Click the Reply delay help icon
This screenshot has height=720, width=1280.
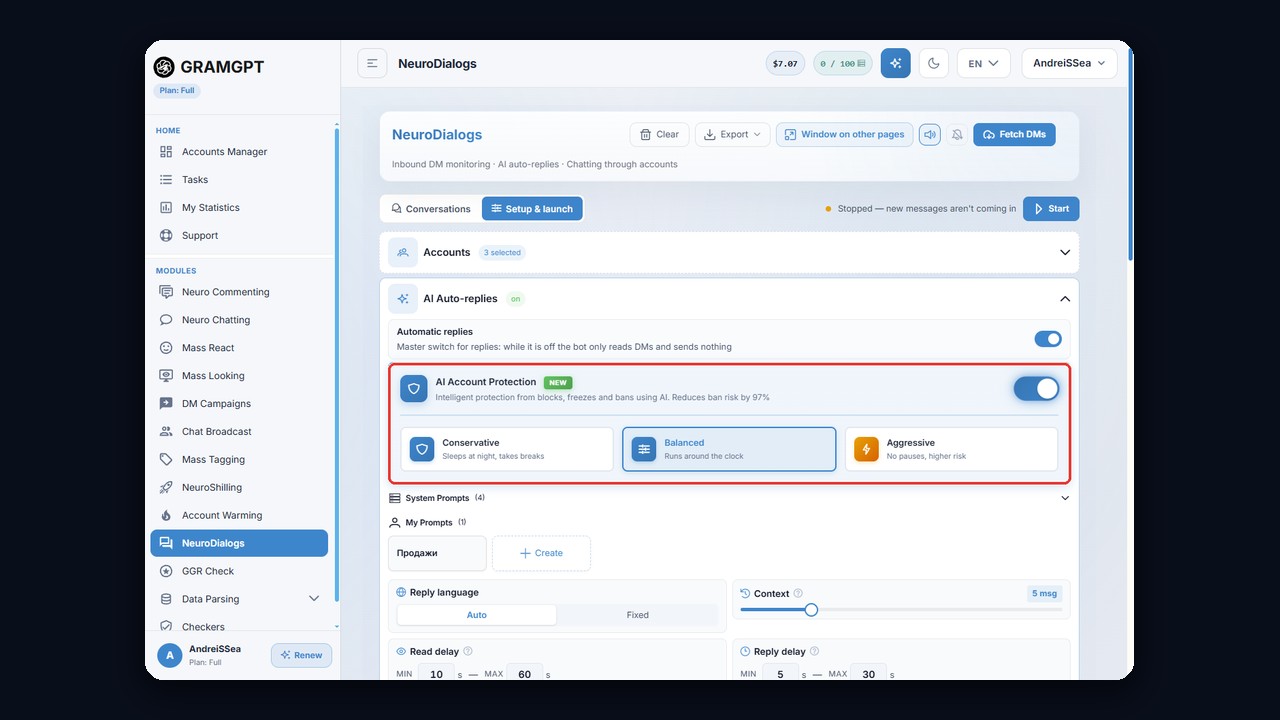(x=814, y=651)
